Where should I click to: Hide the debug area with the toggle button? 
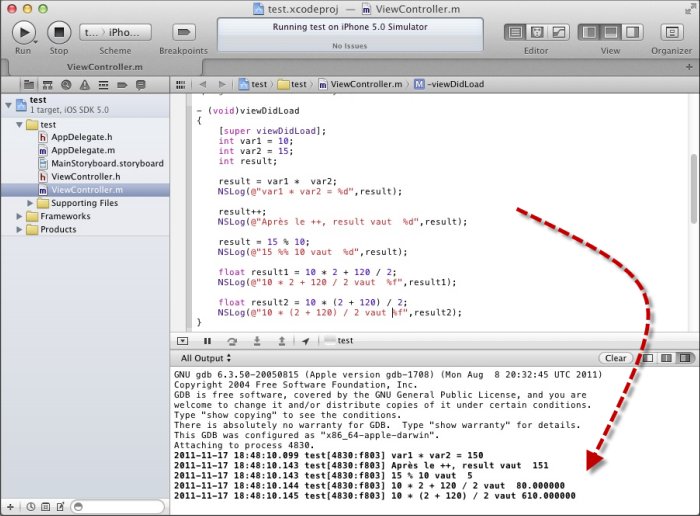pyautogui.click(x=183, y=341)
